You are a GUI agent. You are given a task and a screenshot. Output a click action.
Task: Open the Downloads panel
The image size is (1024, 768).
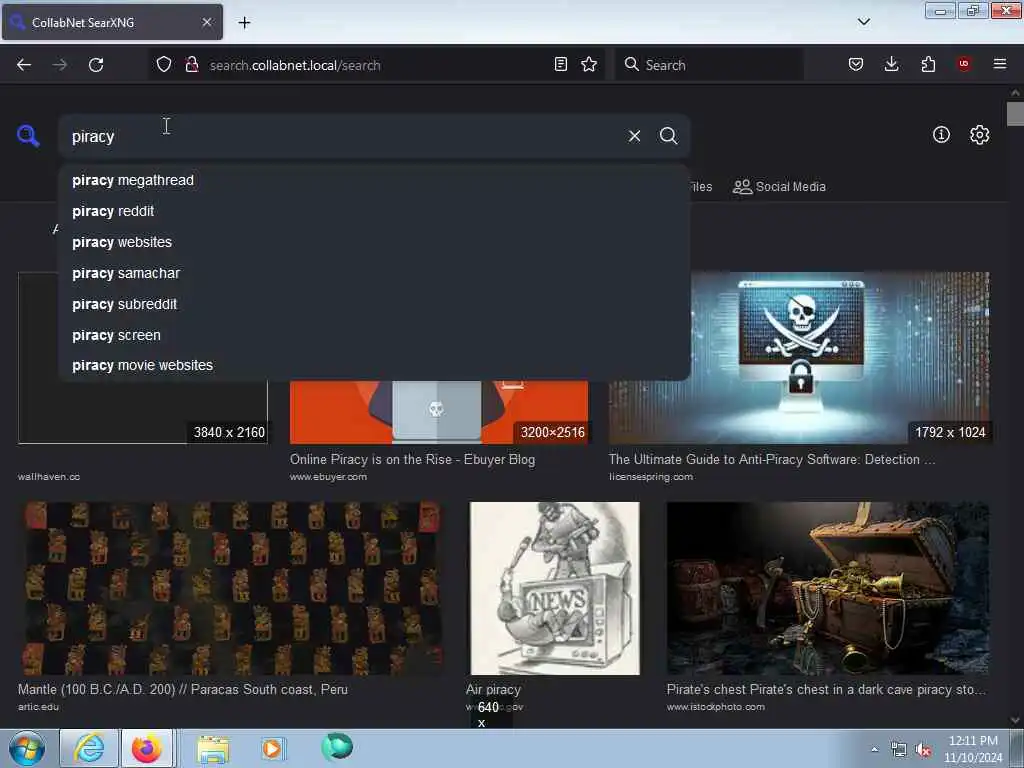(891, 65)
